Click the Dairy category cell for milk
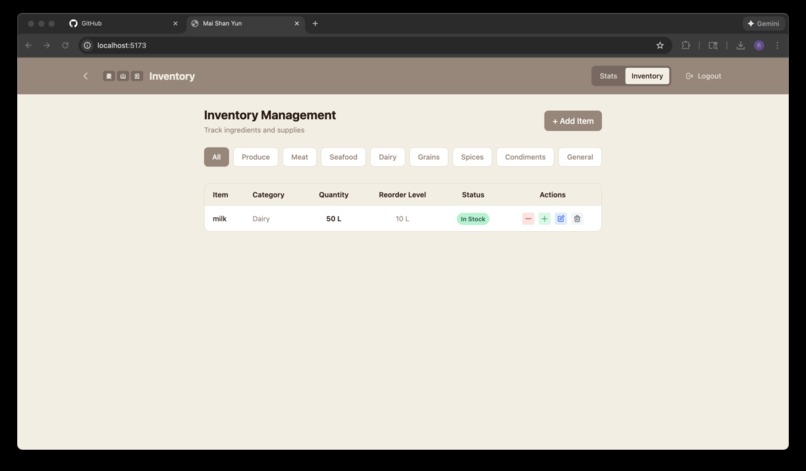This screenshot has height=471, width=806. pyautogui.click(x=261, y=219)
